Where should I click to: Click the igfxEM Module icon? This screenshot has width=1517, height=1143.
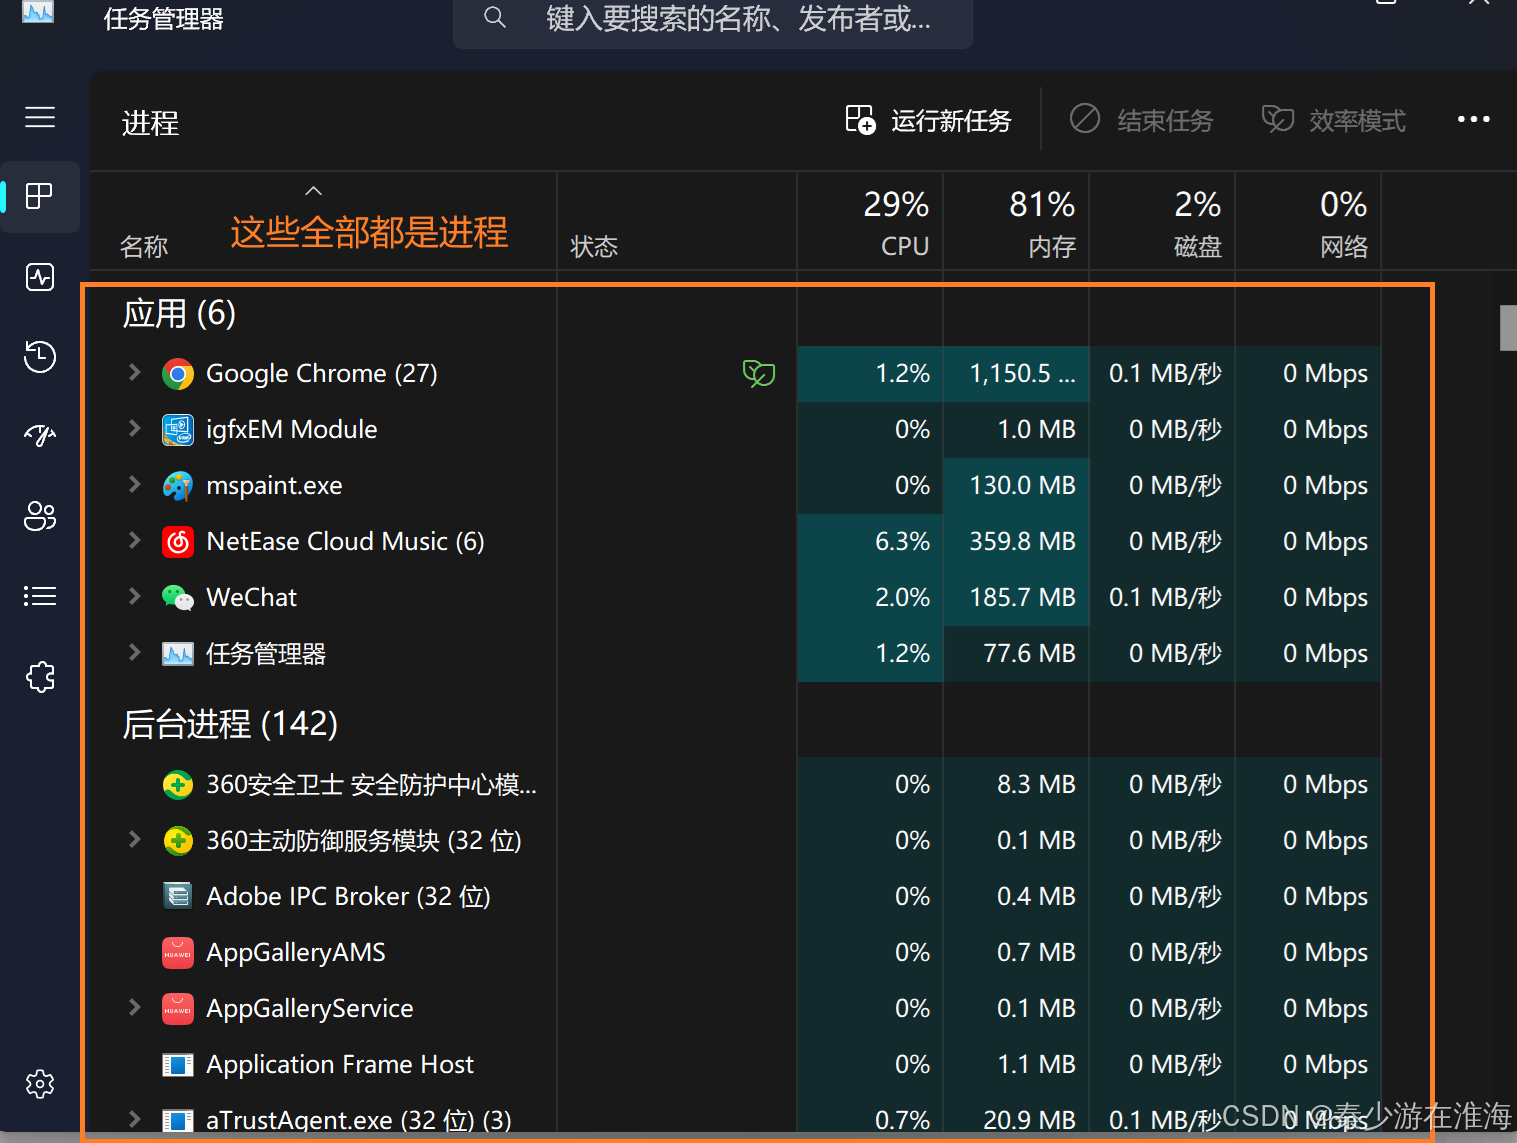pyautogui.click(x=178, y=430)
